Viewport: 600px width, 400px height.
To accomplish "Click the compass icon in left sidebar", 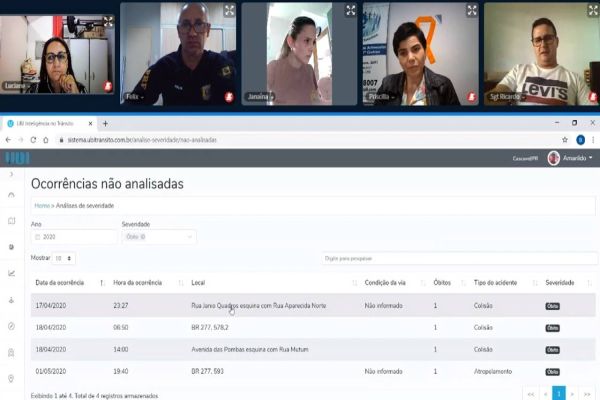I will click(11, 326).
